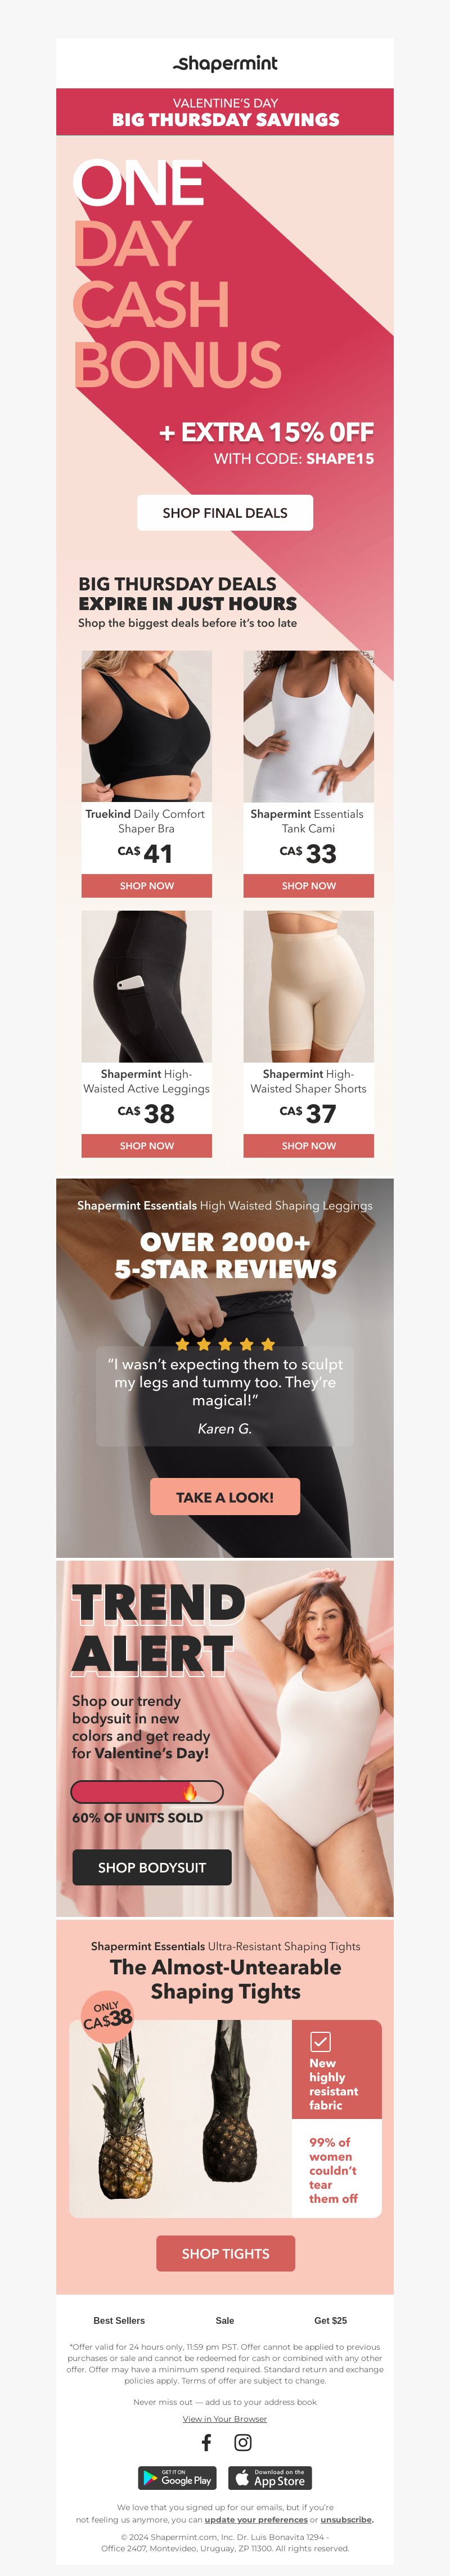Click the TAKE A LOOK! button
The width and height of the screenshot is (450, 2576).
[x=225, y=1496]
